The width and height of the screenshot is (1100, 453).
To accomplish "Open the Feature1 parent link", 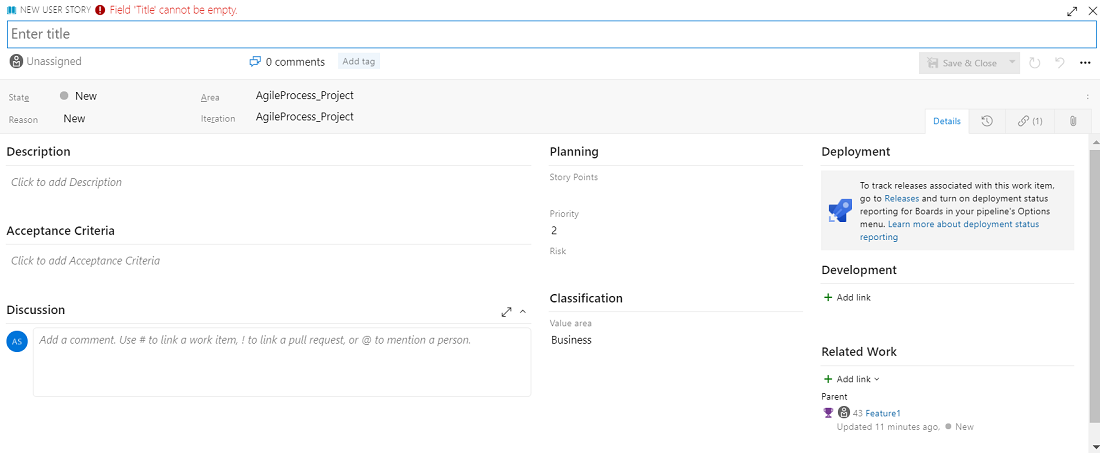I will (883, 413).
